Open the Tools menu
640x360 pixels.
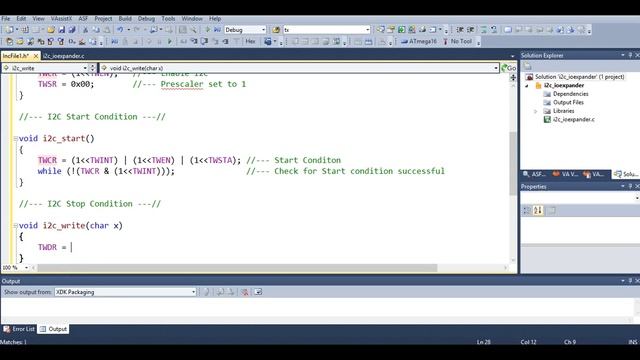click(x=168, y=19)
